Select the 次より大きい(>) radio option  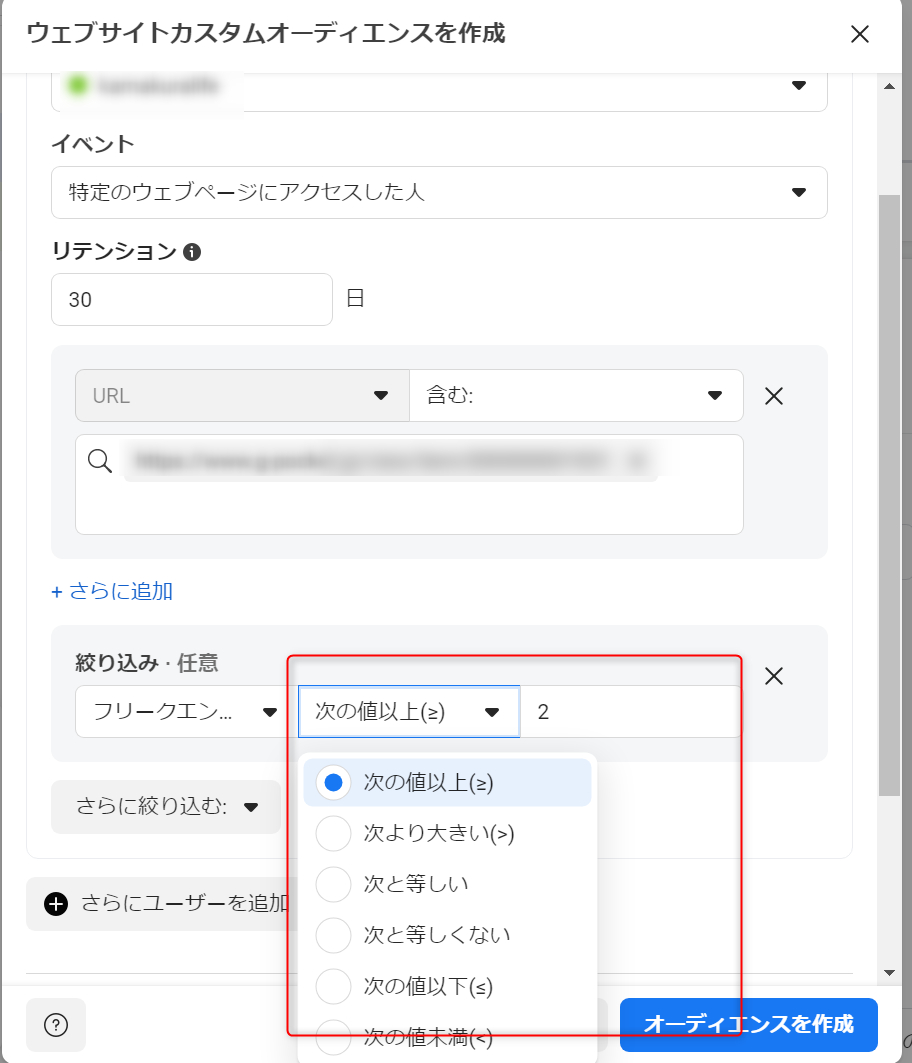coord(333,833)
